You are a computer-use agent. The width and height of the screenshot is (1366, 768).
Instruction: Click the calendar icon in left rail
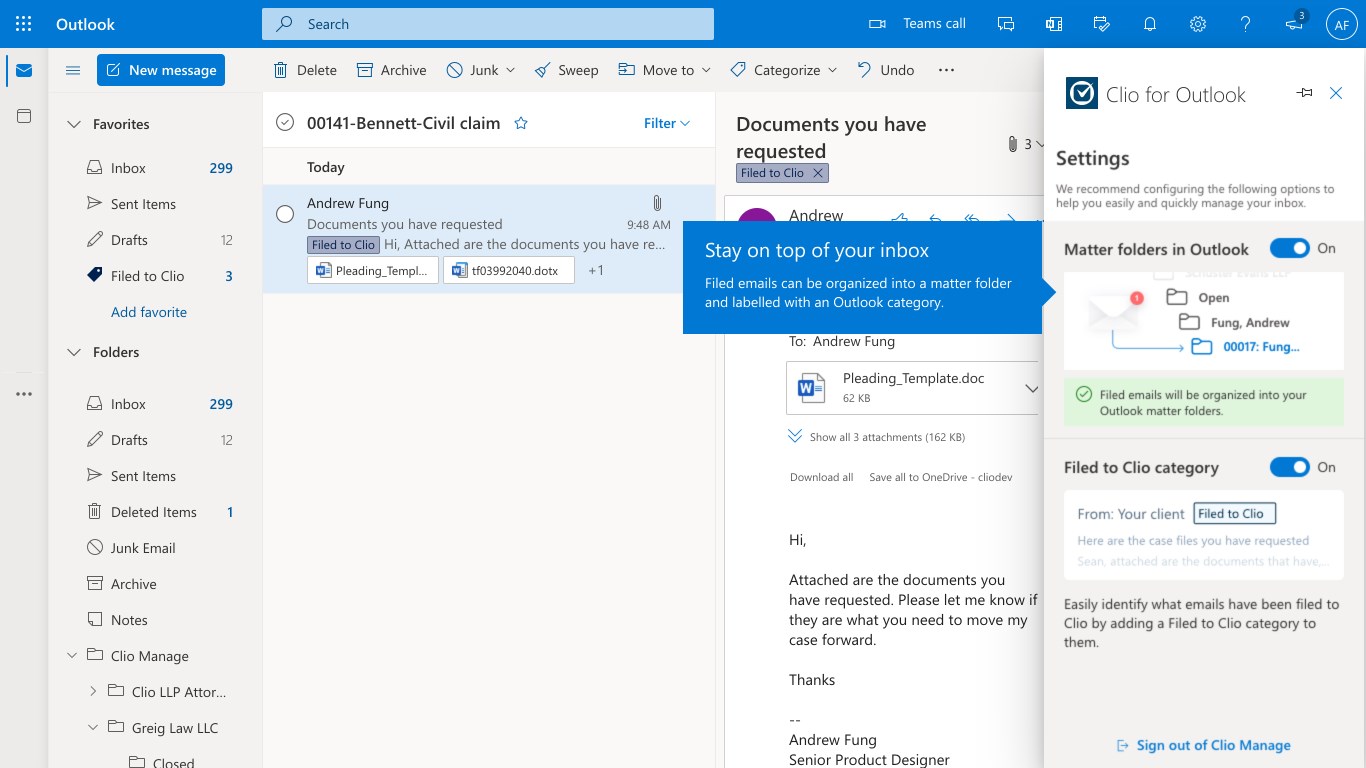point(24,117)
